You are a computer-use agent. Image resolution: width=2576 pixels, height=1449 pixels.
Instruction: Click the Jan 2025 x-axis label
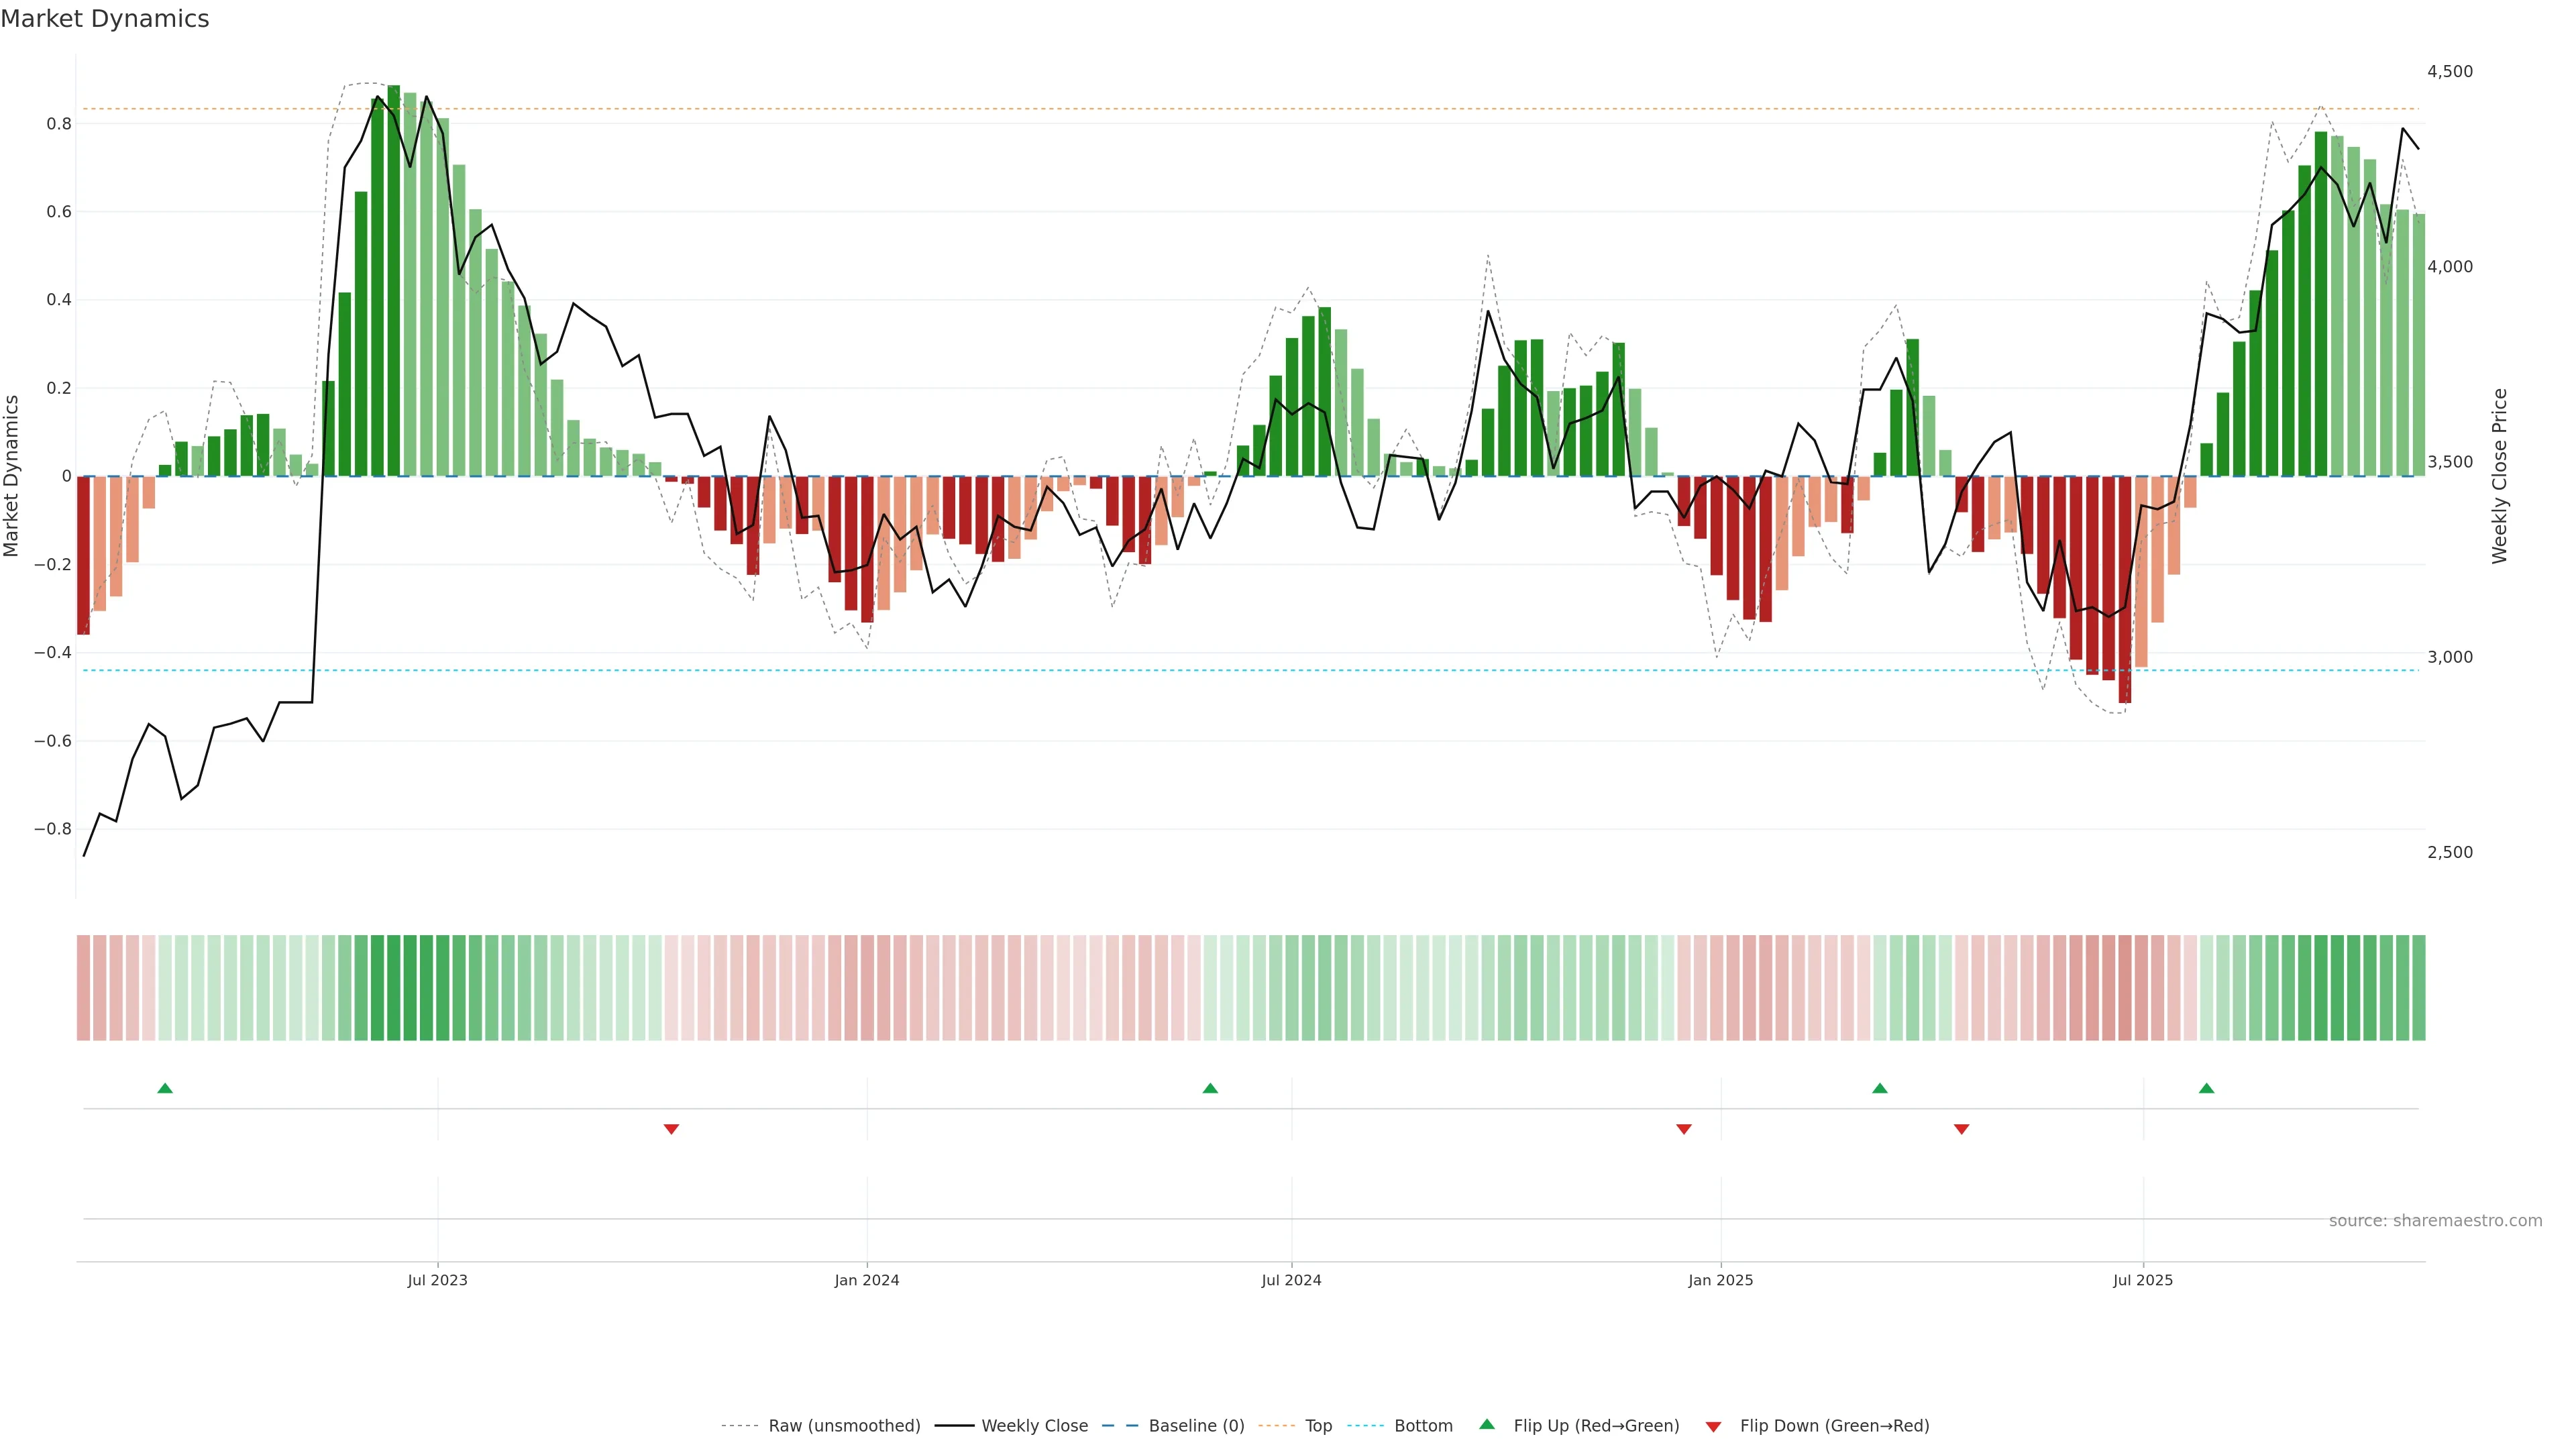coord(1720,1280)
